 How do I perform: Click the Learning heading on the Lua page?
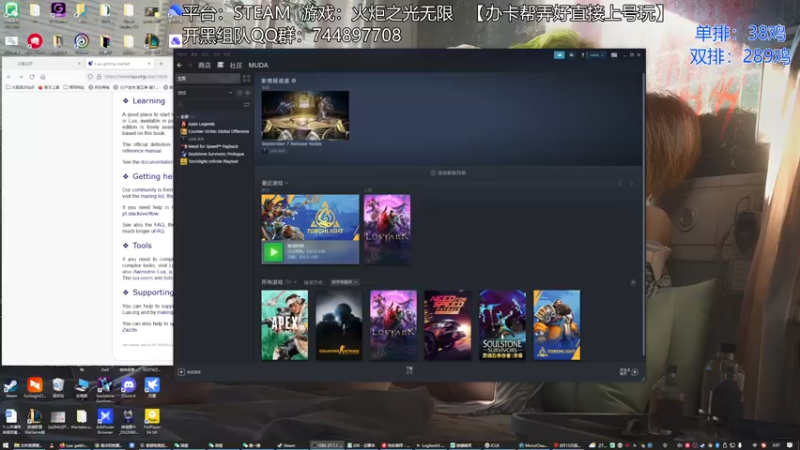click(x=149, y=101)
